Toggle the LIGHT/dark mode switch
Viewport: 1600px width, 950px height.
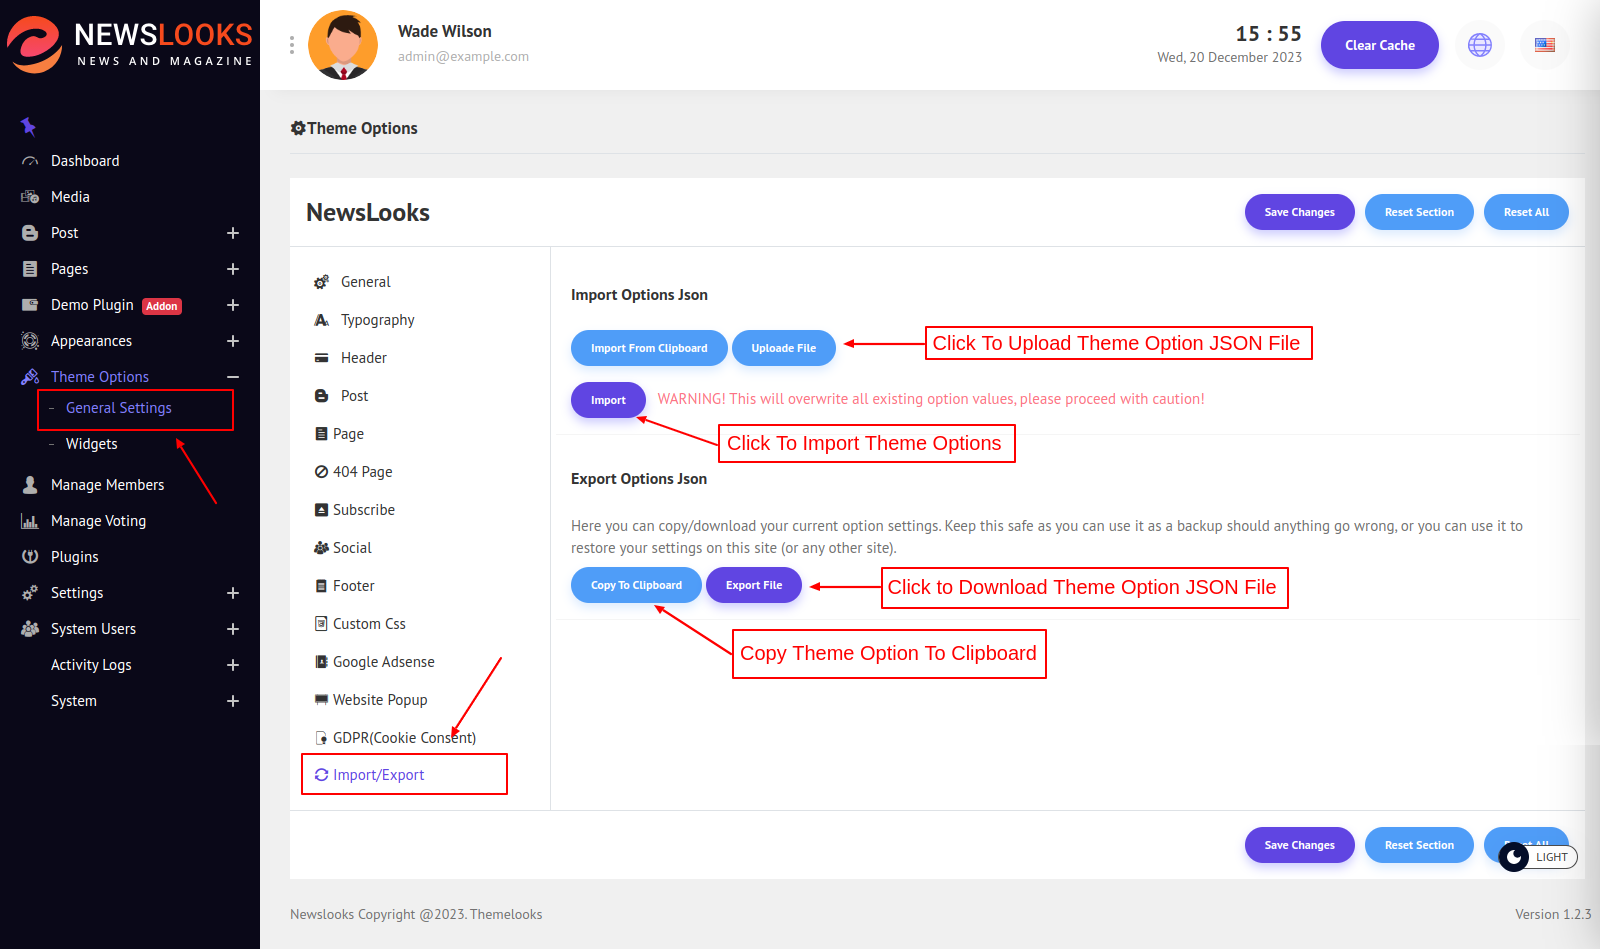point(1537,857)
